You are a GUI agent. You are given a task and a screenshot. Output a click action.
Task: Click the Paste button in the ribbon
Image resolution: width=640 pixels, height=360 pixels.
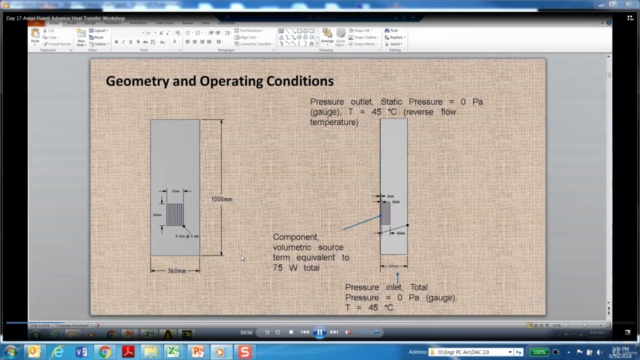click(35, 37)
